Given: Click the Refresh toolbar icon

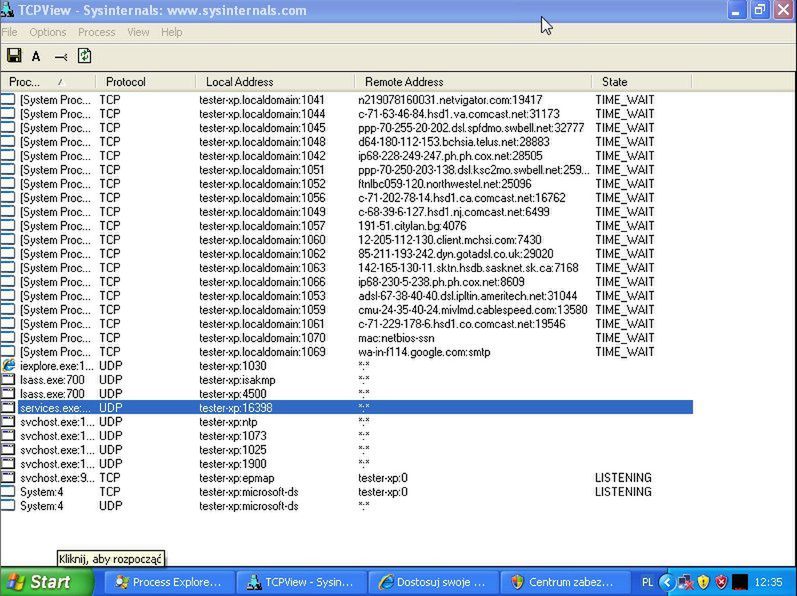Looking at the screenshot, I should point(84,55).
